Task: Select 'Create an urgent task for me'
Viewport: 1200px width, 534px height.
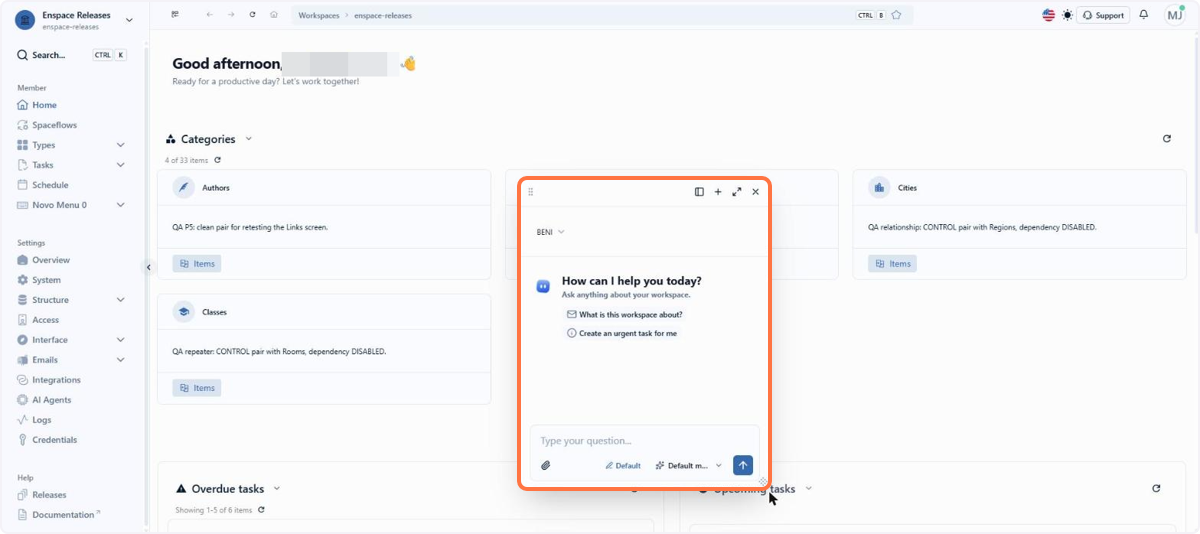Action: tap(621, 333)
